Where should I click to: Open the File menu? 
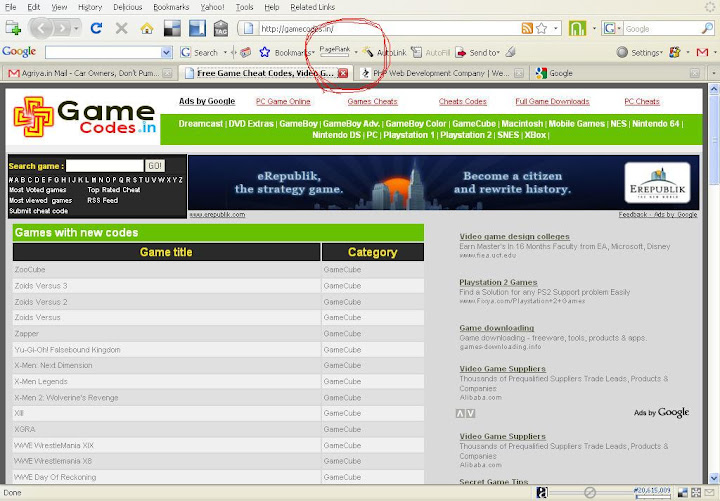(11, 7)
